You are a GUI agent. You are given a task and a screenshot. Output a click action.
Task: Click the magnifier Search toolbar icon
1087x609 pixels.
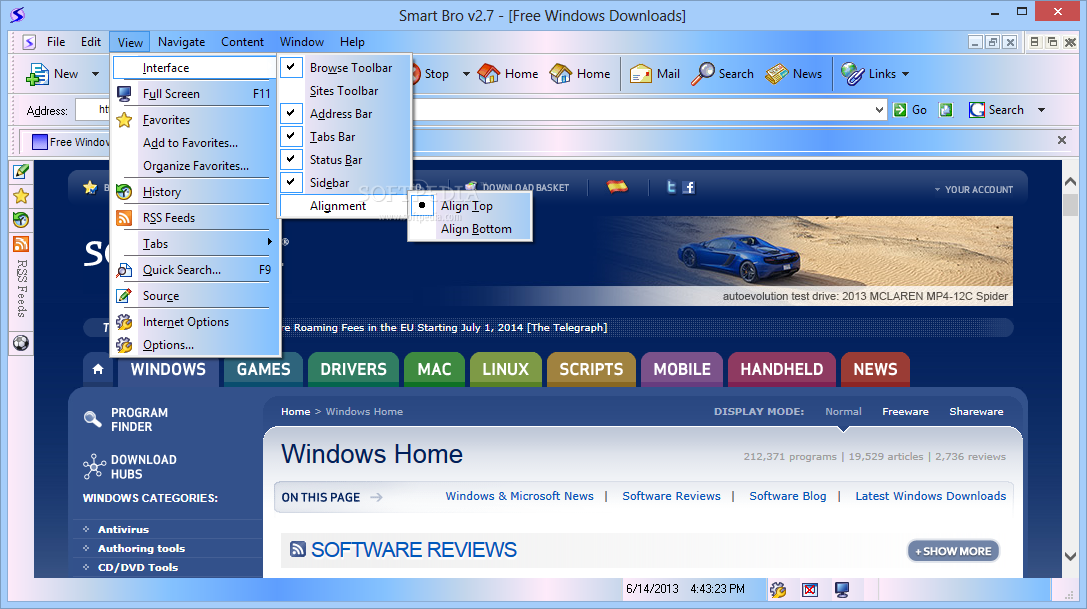point(702,74)
